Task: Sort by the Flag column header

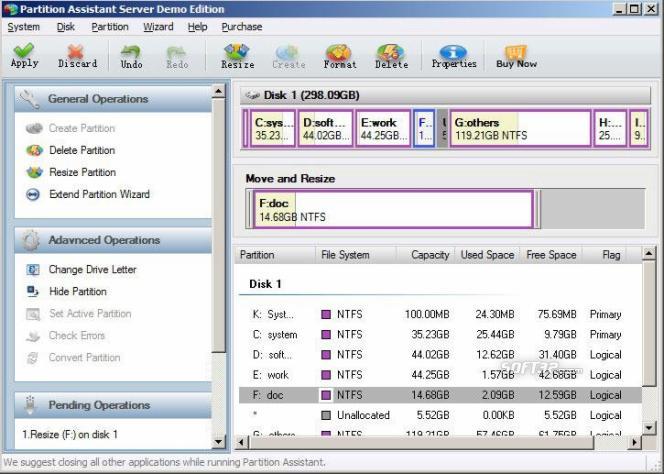Action: (x=605, y=255)
